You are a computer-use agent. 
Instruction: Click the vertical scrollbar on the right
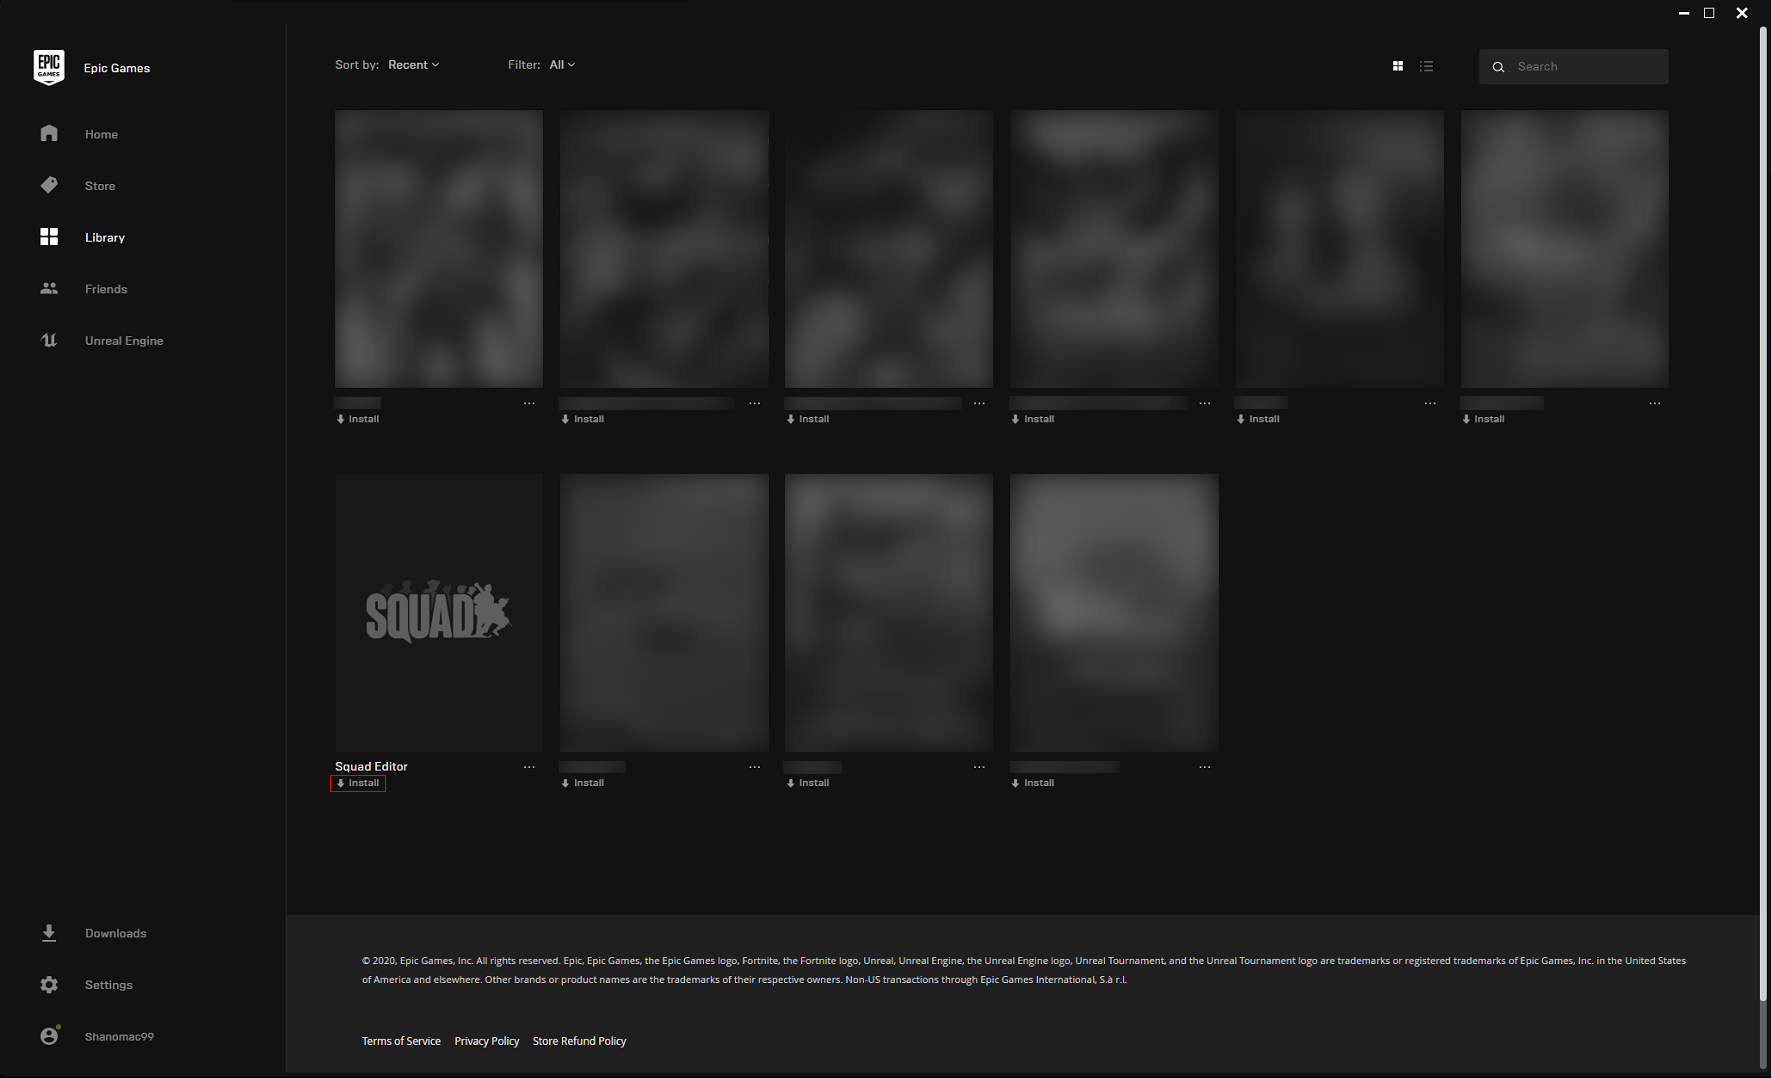(1764, 512)
